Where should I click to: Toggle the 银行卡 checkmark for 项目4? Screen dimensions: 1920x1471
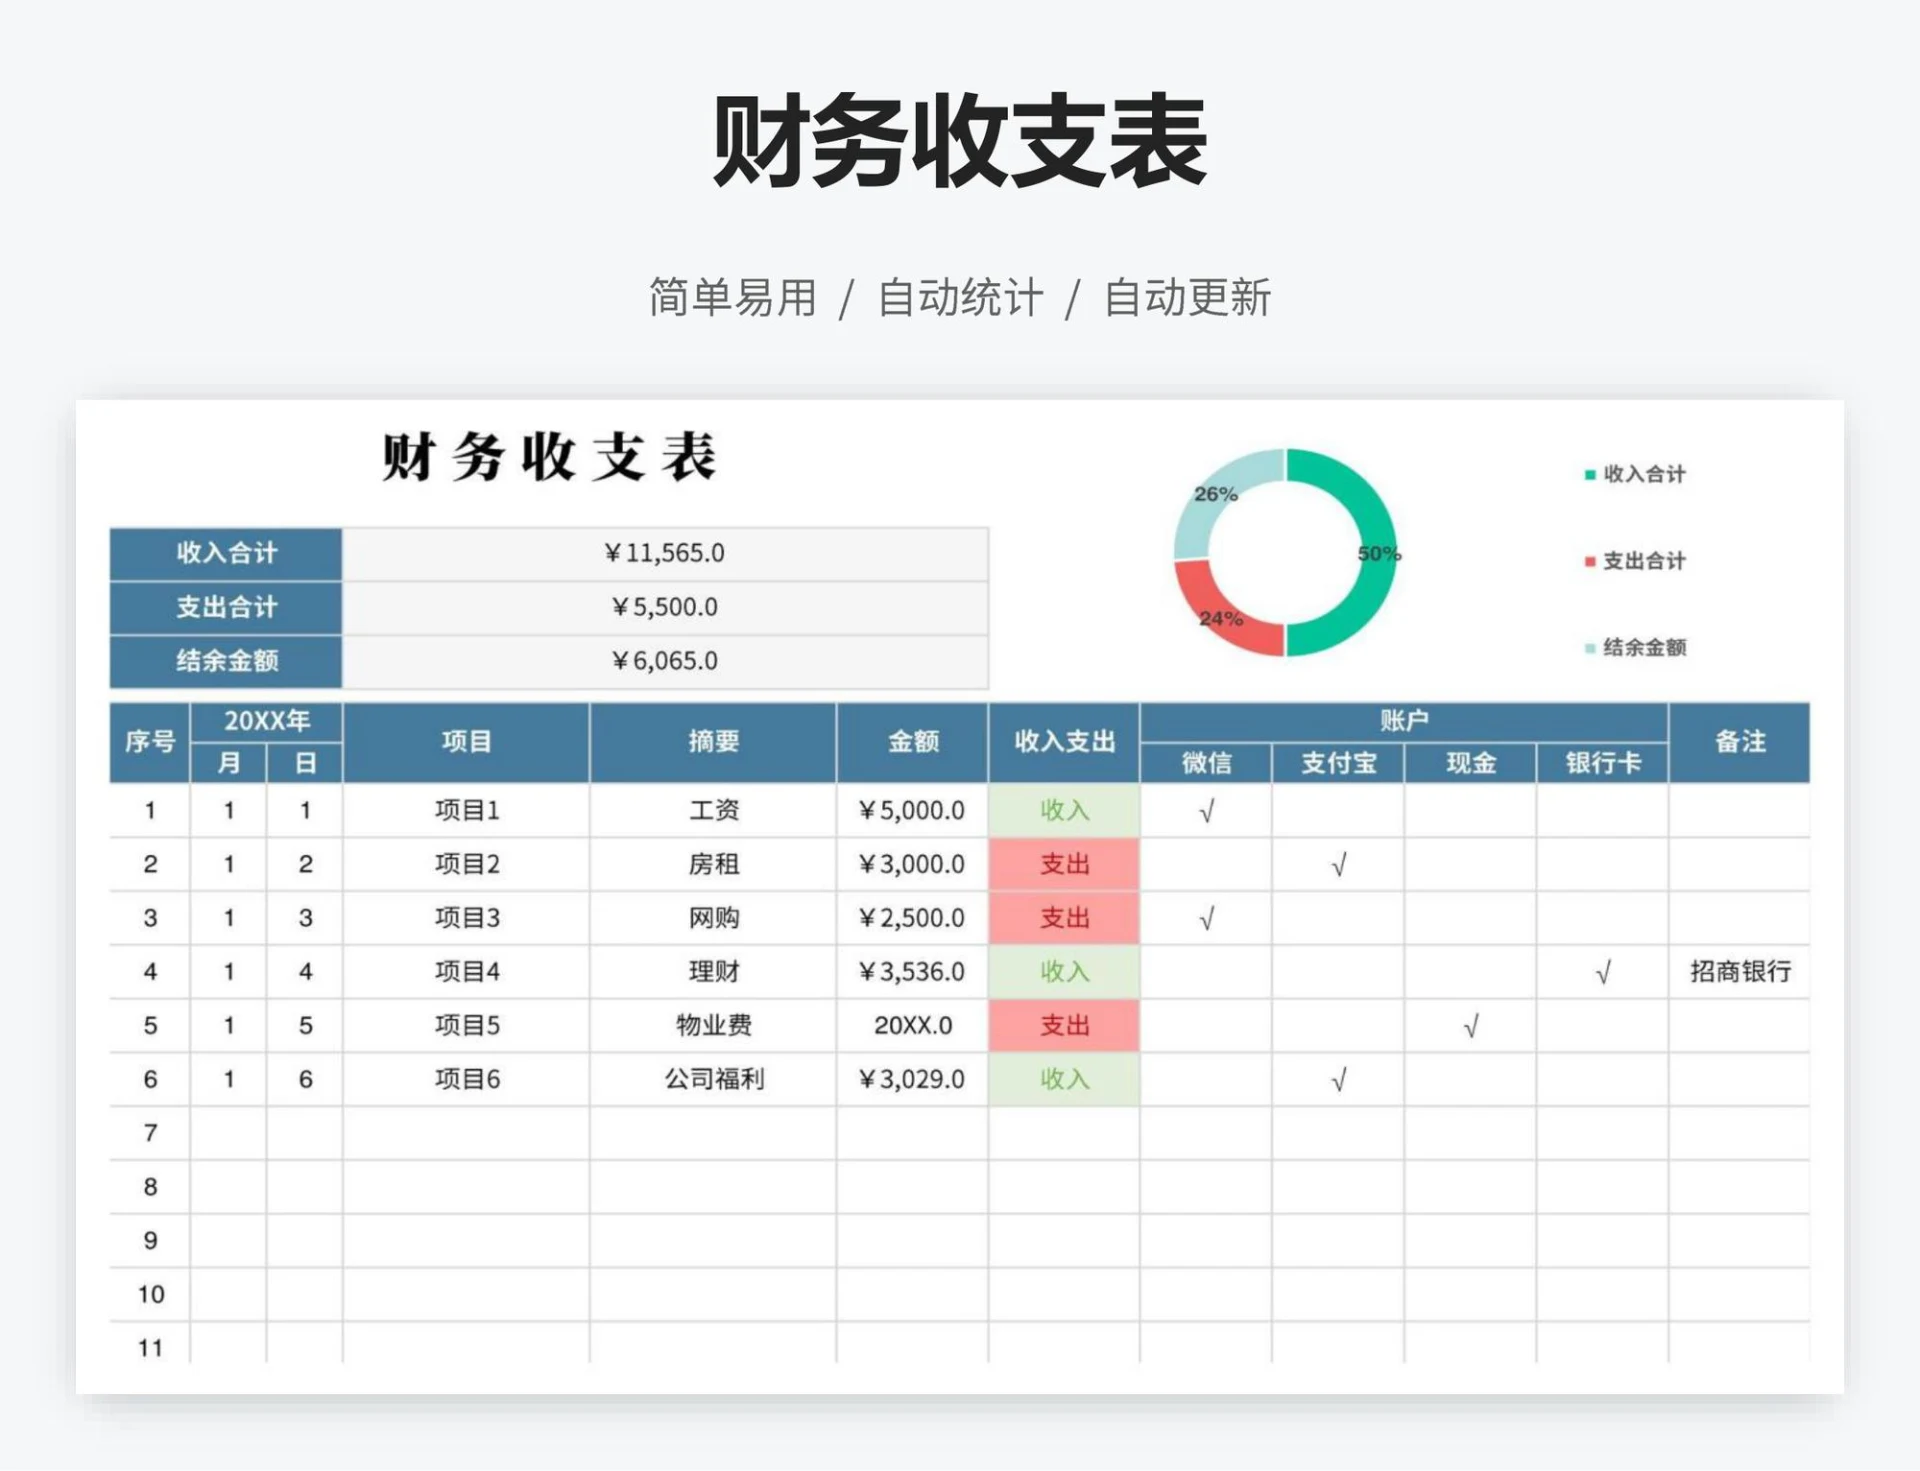point(1604,971)
